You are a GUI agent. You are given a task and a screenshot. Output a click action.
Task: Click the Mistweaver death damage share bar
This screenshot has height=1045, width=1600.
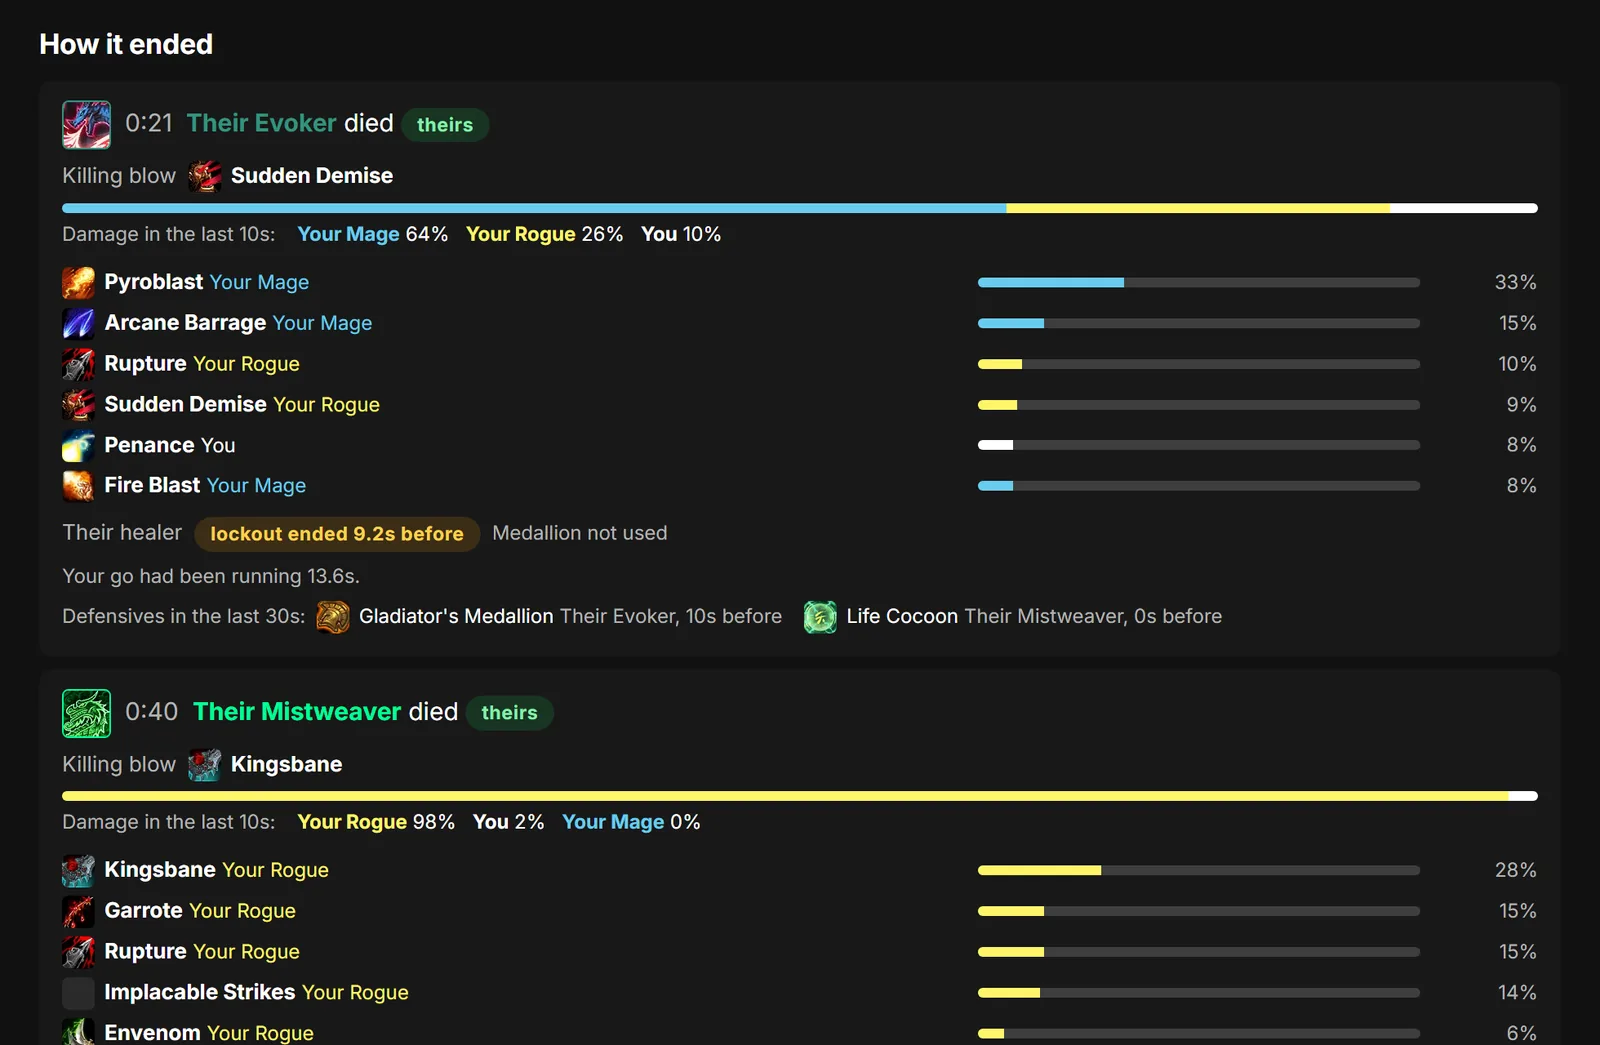[x=800, y=796]
